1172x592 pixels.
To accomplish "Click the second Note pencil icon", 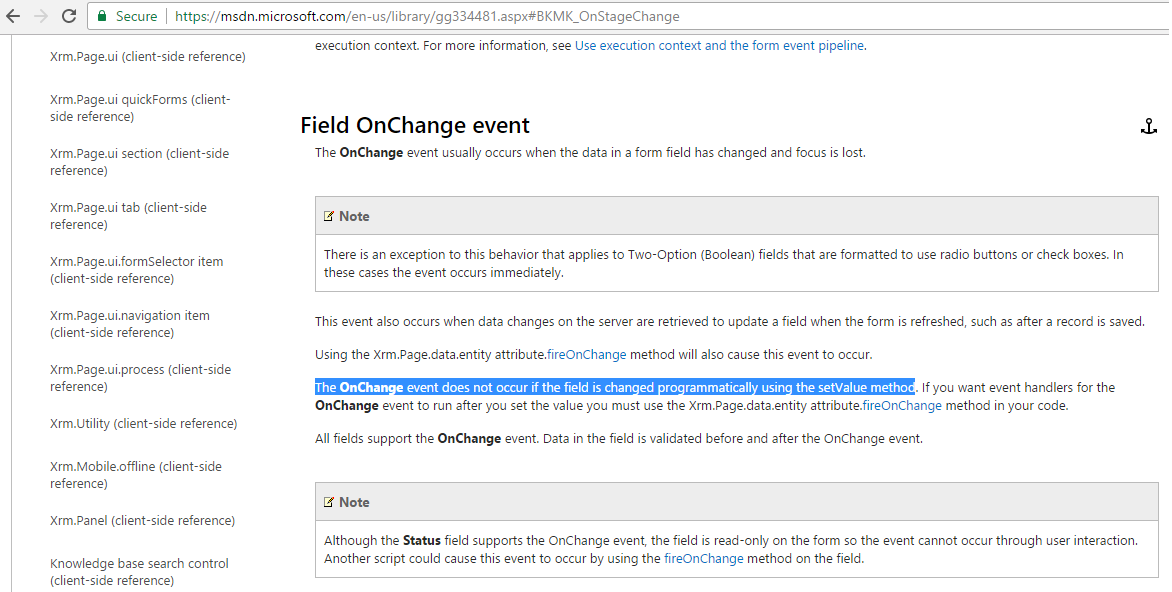I will 329,502.
